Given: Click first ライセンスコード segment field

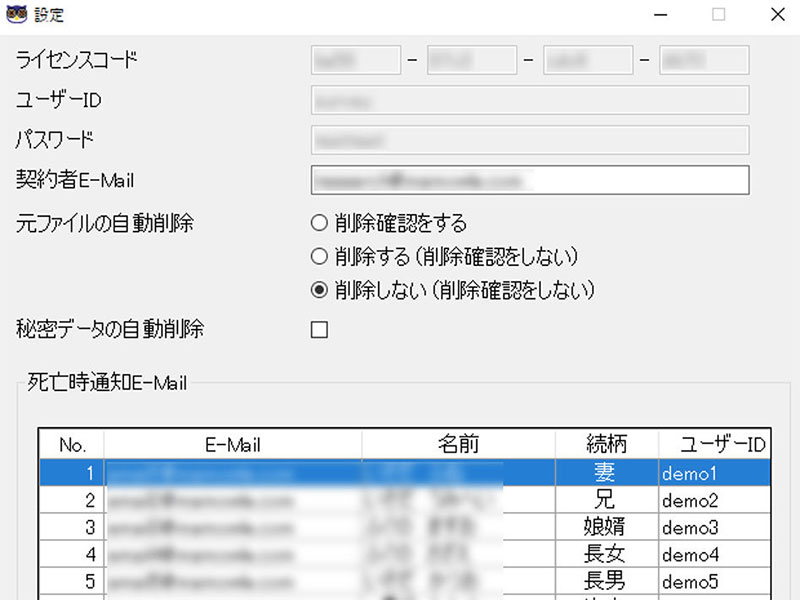Looking at the screenshot, I should tap(356, 60).
